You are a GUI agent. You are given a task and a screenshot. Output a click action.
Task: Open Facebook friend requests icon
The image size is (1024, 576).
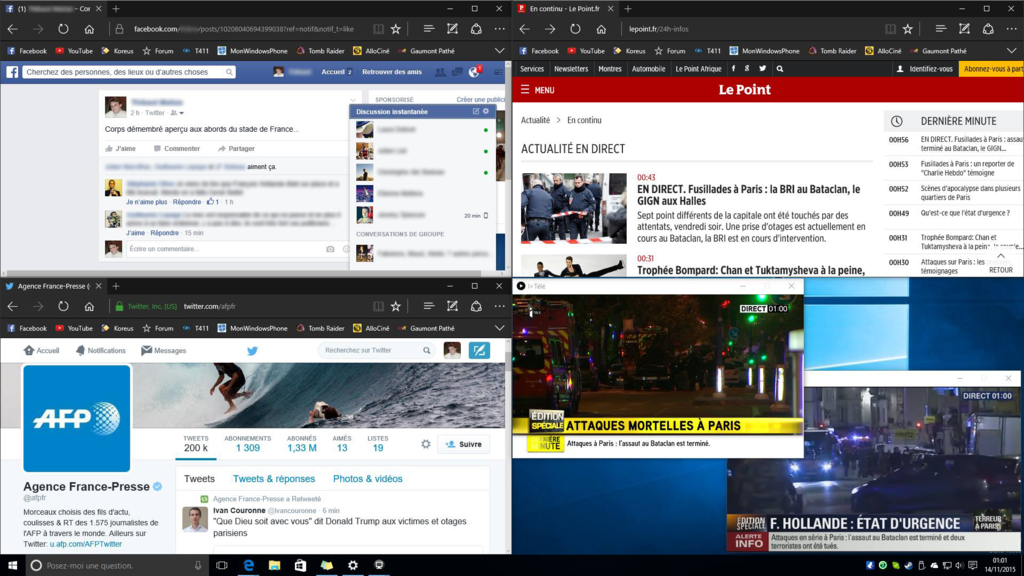[x=440, y=72]
